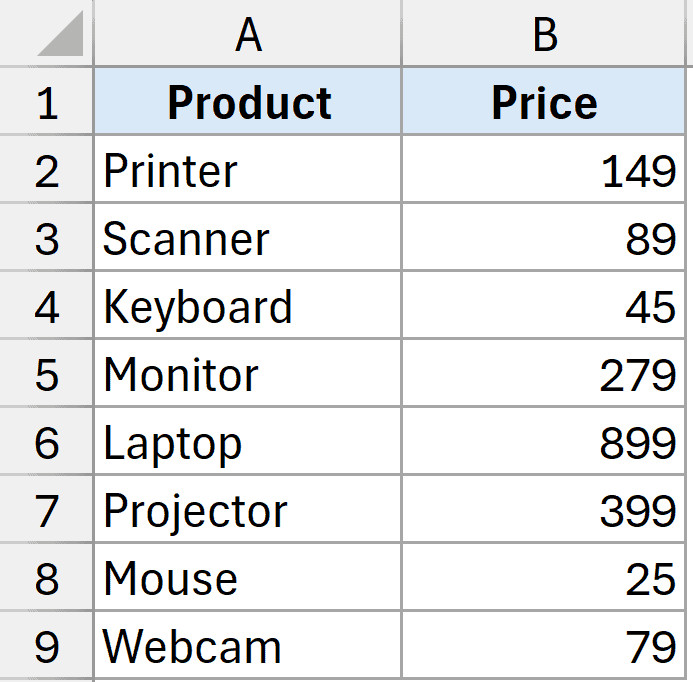The height and width of the screenshot is (682, 693).
Task: Select the Monitor cell
Action: coord(248,375)
